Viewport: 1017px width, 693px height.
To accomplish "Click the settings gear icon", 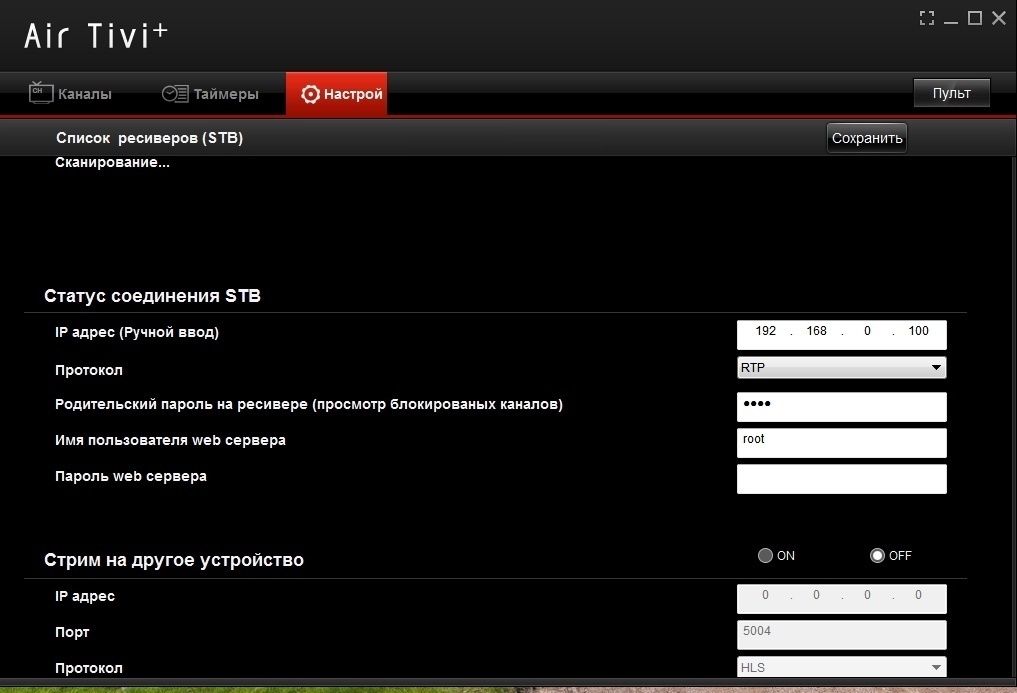I will coord(310,94).
